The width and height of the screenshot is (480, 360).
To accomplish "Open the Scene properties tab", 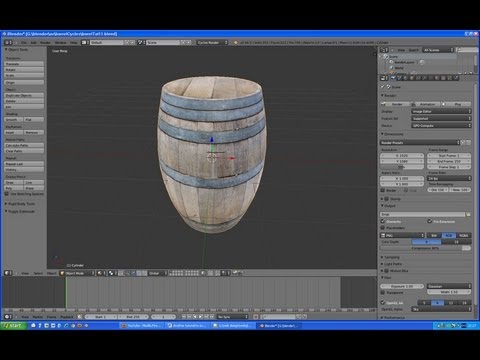I will tap(399, 78).
